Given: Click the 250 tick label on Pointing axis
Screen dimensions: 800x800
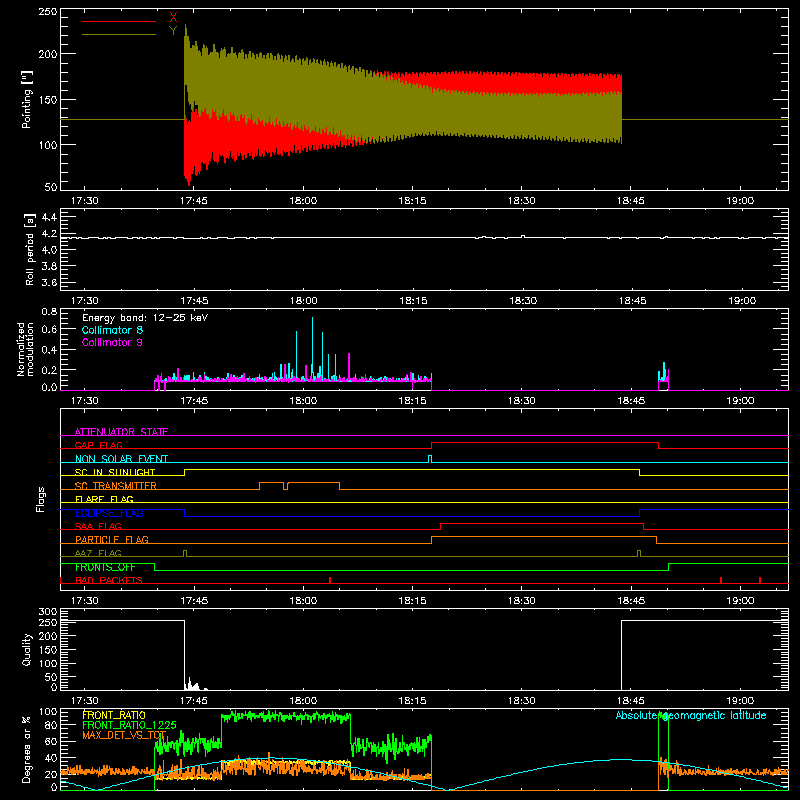Looking at the screenshot, I should coord(47,12).
